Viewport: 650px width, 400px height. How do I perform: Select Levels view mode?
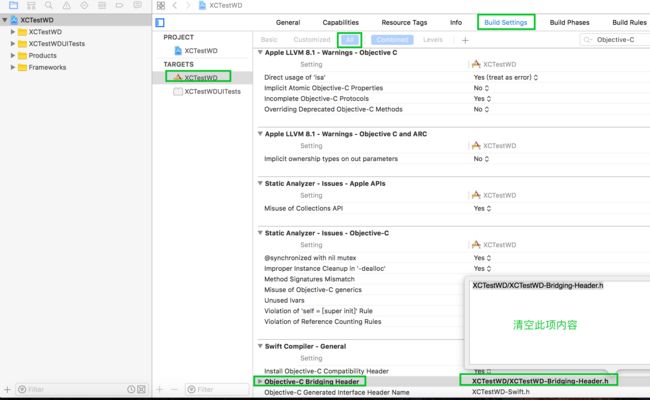pos(433,40)
